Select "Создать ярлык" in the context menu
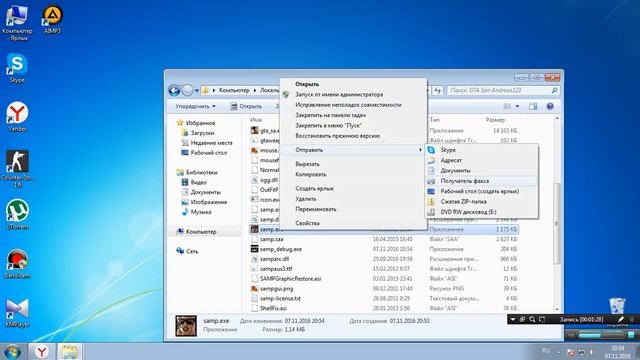640x360 pixels. tap(353, 189)
